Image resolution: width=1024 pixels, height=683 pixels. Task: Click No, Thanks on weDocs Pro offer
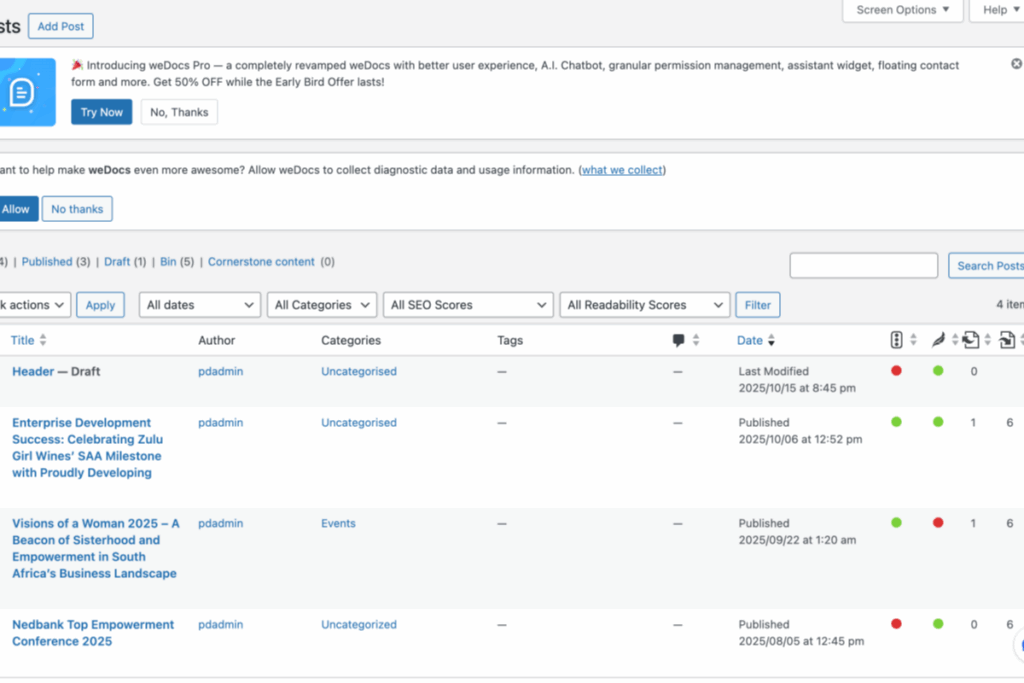pos(179,112)
